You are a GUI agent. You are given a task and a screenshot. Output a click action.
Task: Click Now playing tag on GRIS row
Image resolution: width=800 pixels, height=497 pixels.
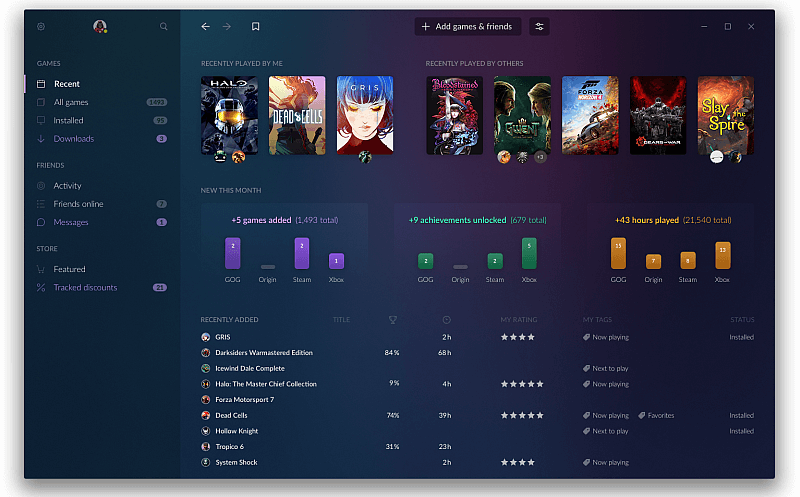pyautogui.click(x=606, y=337)
